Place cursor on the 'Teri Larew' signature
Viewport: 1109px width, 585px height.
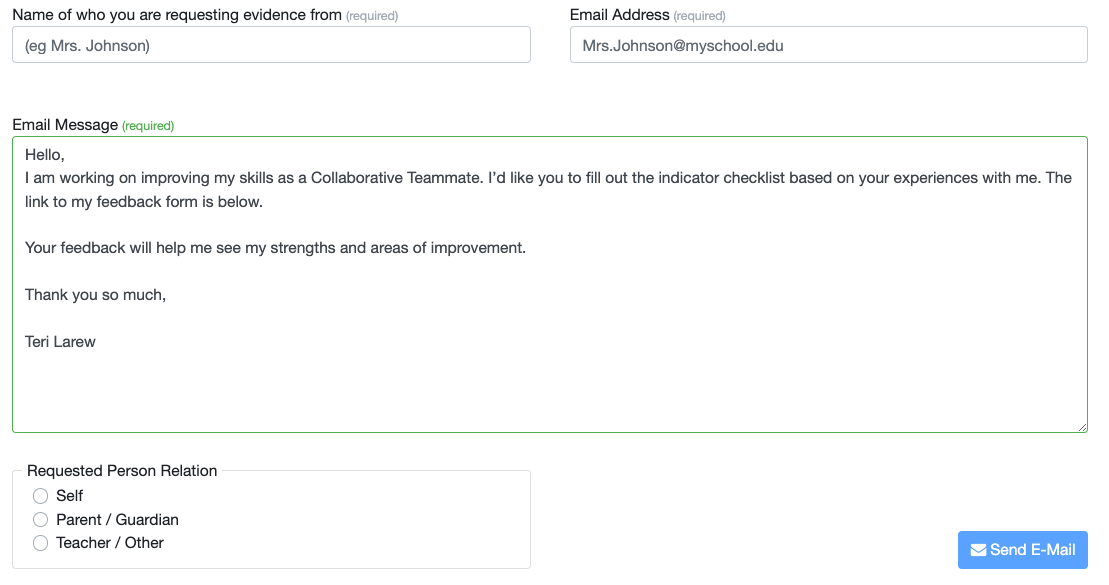(61, 342)
